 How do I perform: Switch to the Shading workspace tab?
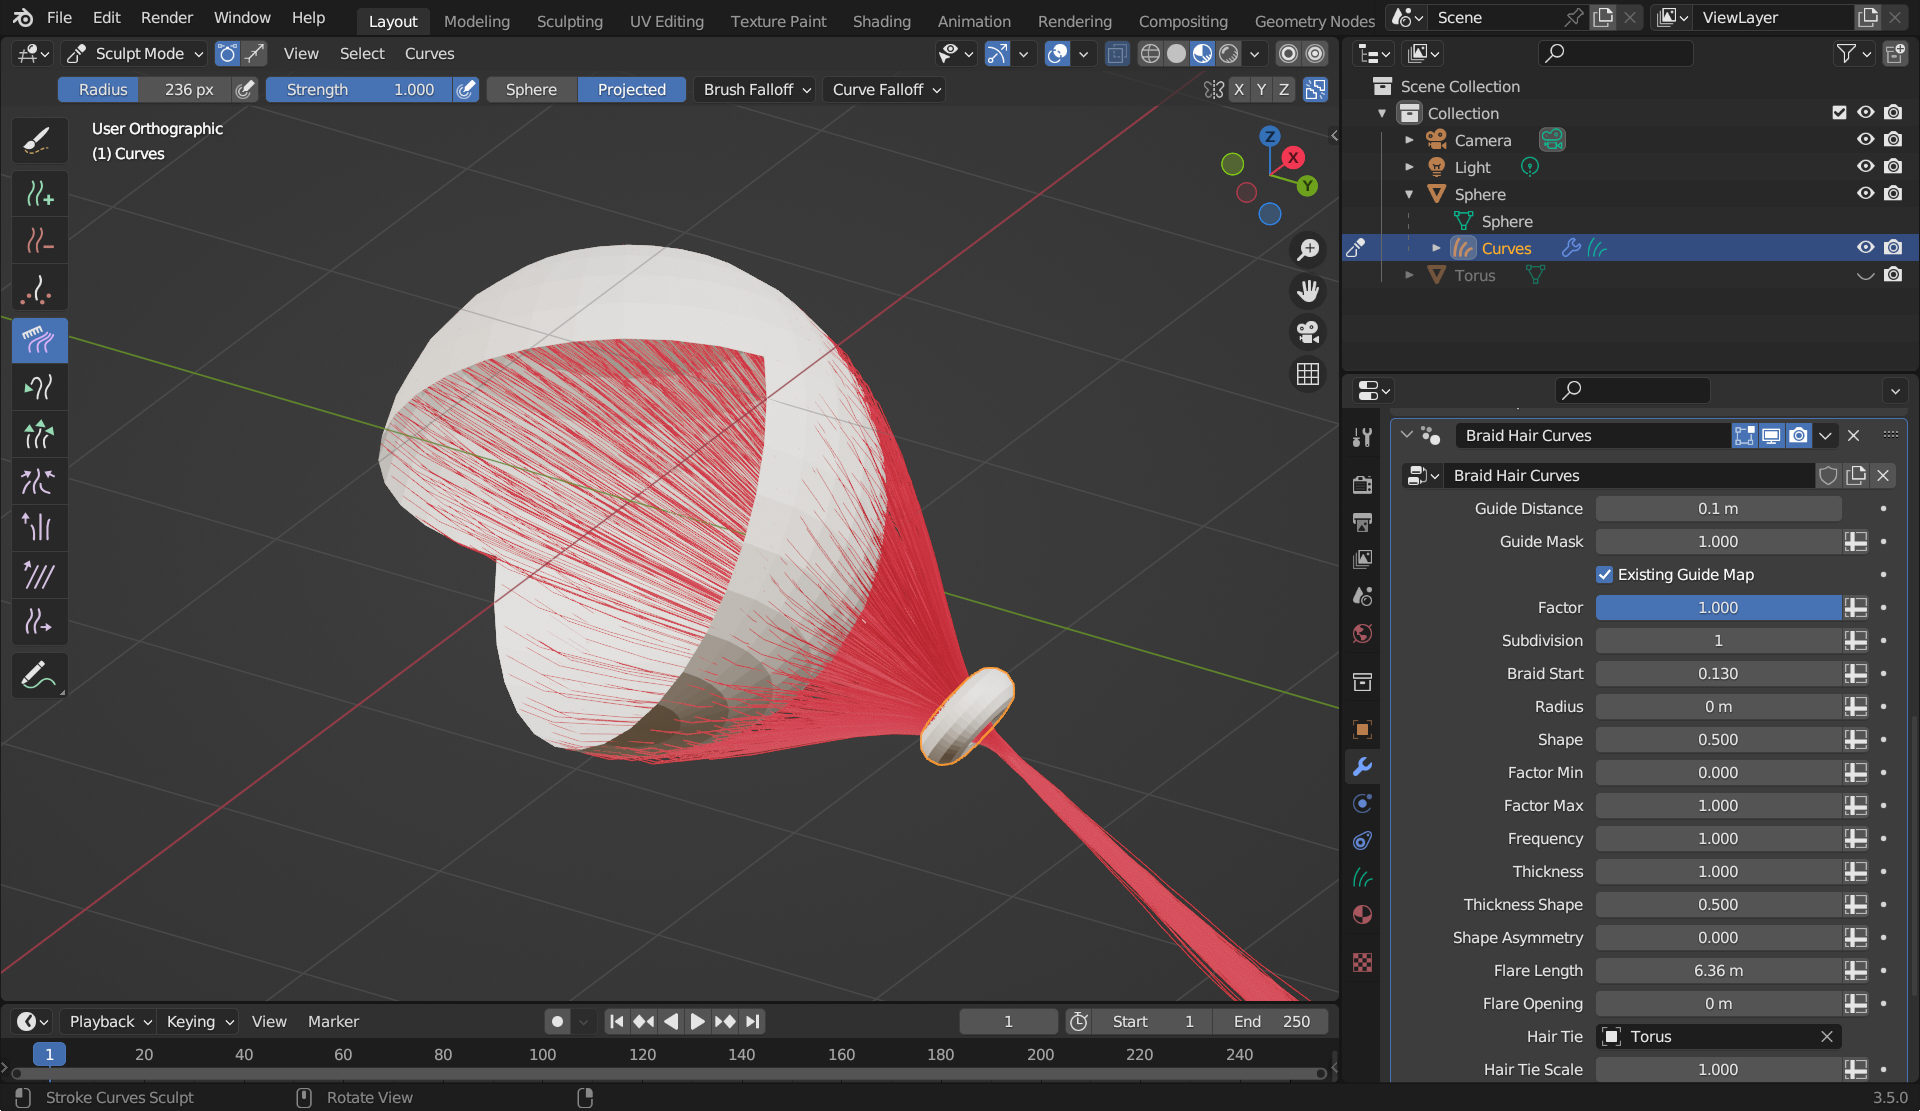pos(881,21)
